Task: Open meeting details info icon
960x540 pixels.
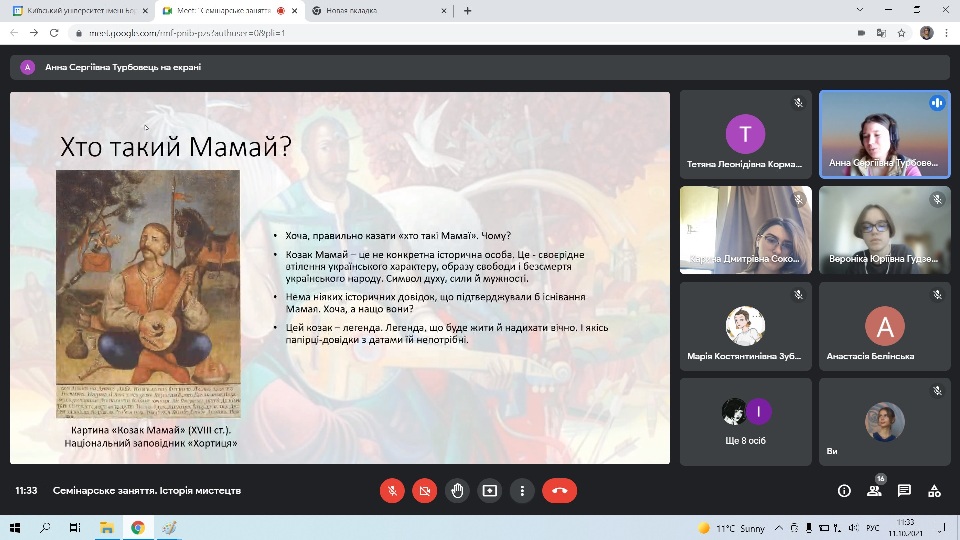Action: 844,490
